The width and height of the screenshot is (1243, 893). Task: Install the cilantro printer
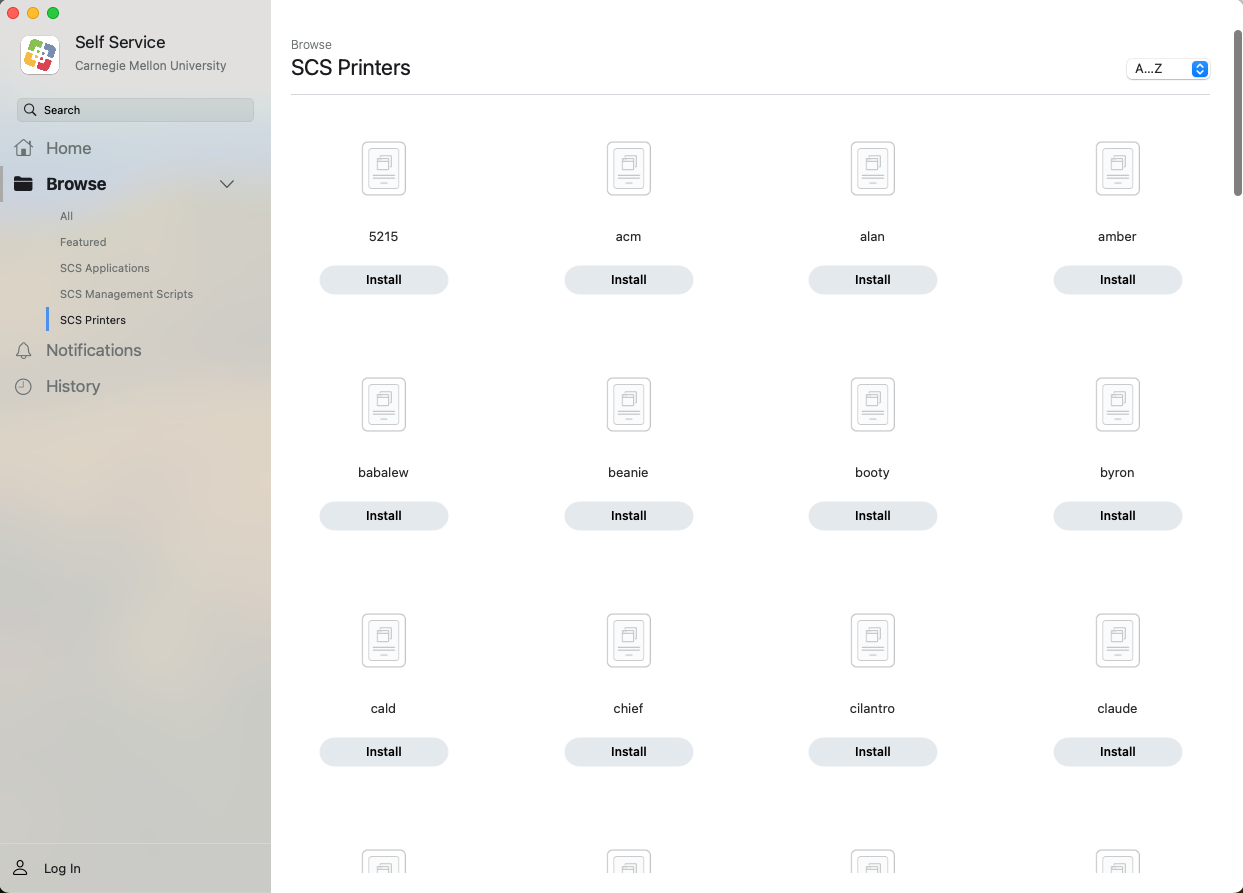(873, 752)
